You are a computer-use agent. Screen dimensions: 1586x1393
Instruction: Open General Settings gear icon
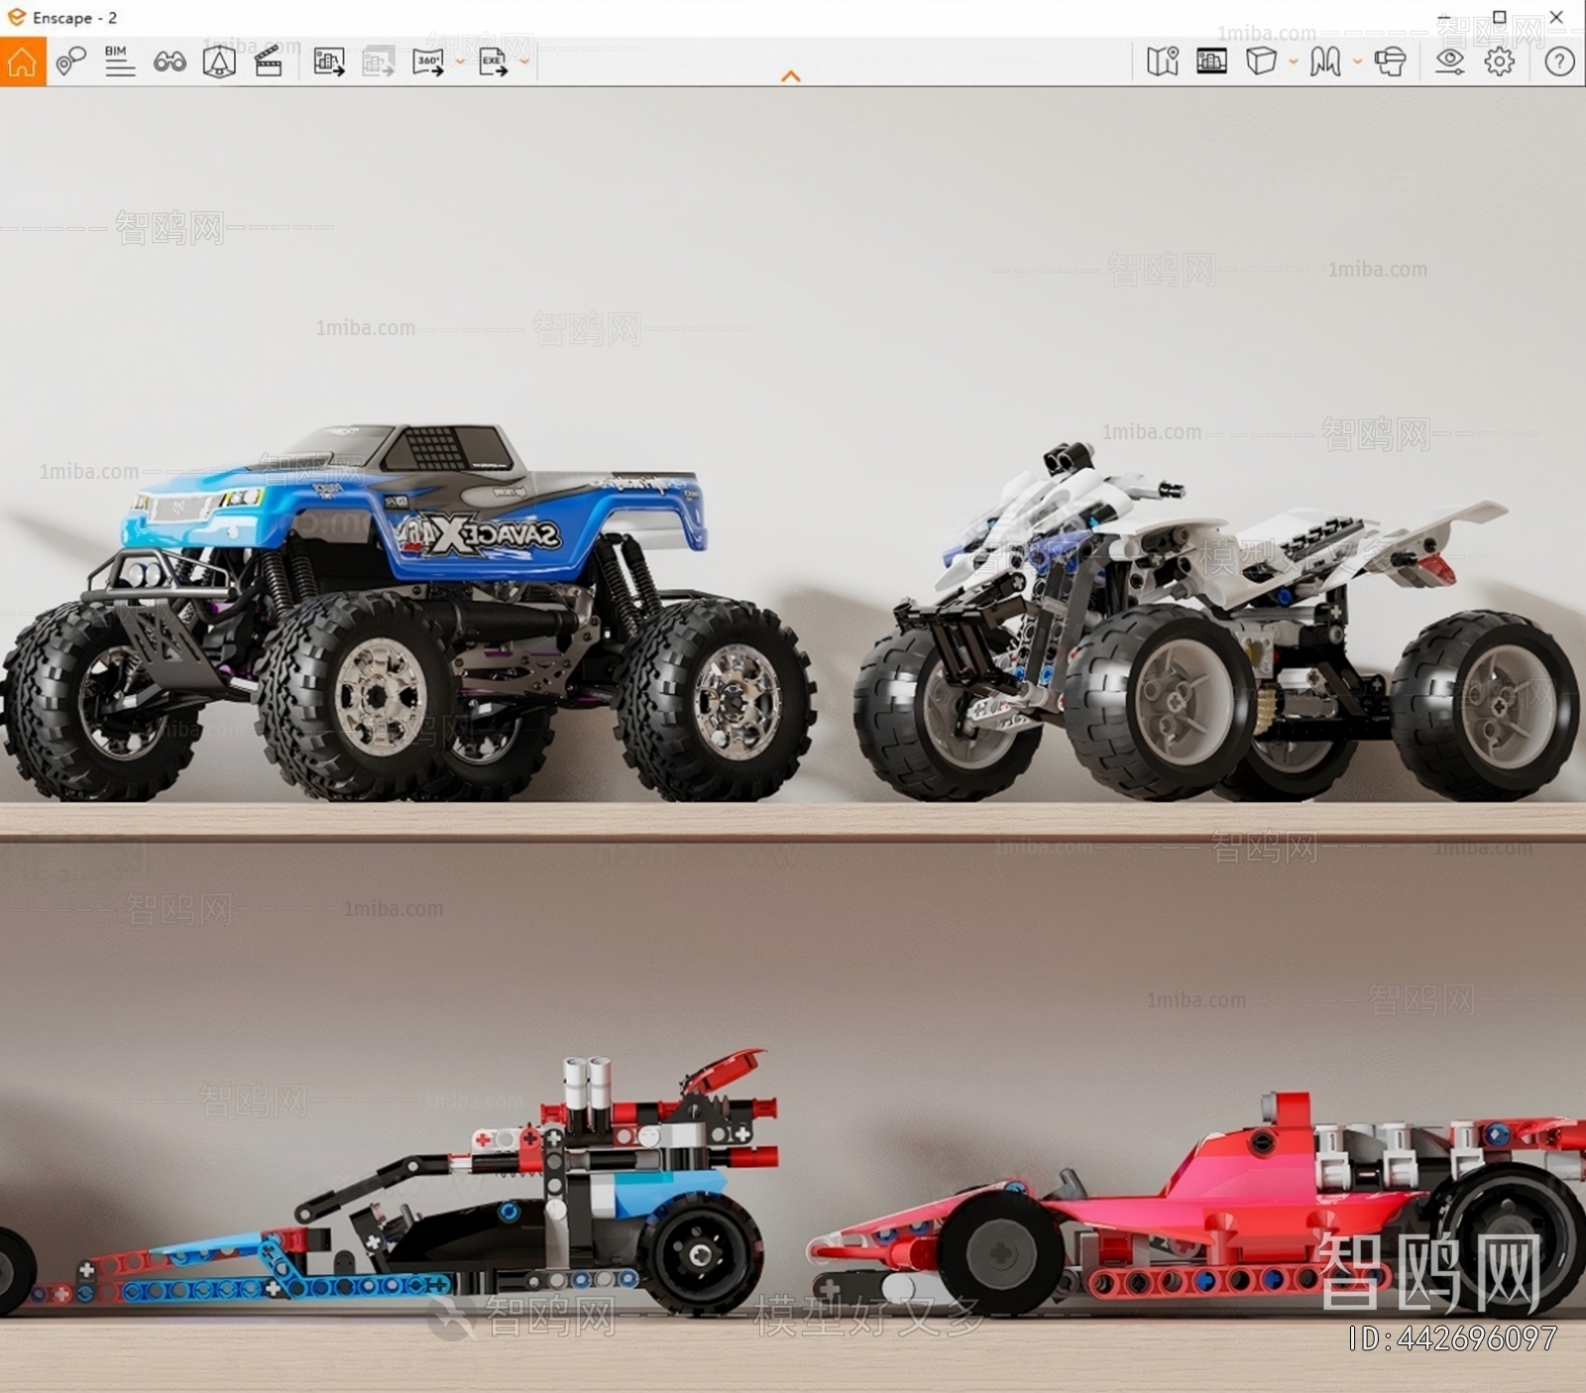tap(1499, 62)
